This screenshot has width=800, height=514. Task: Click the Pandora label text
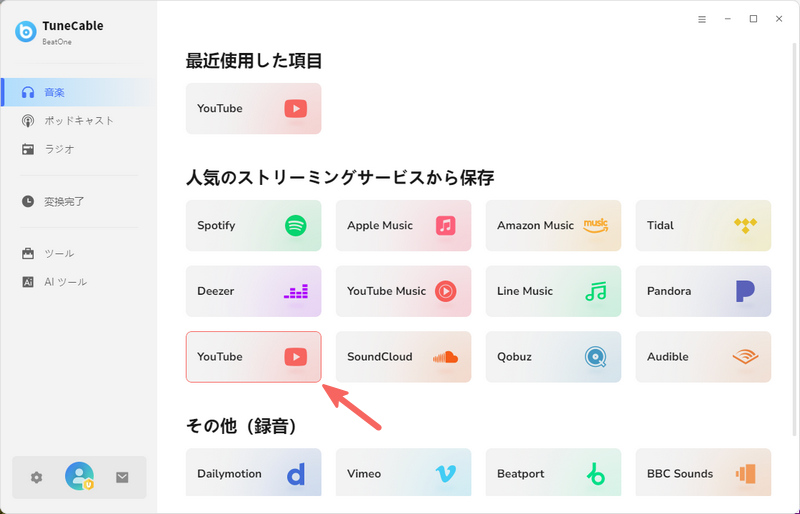pos(669,291)
